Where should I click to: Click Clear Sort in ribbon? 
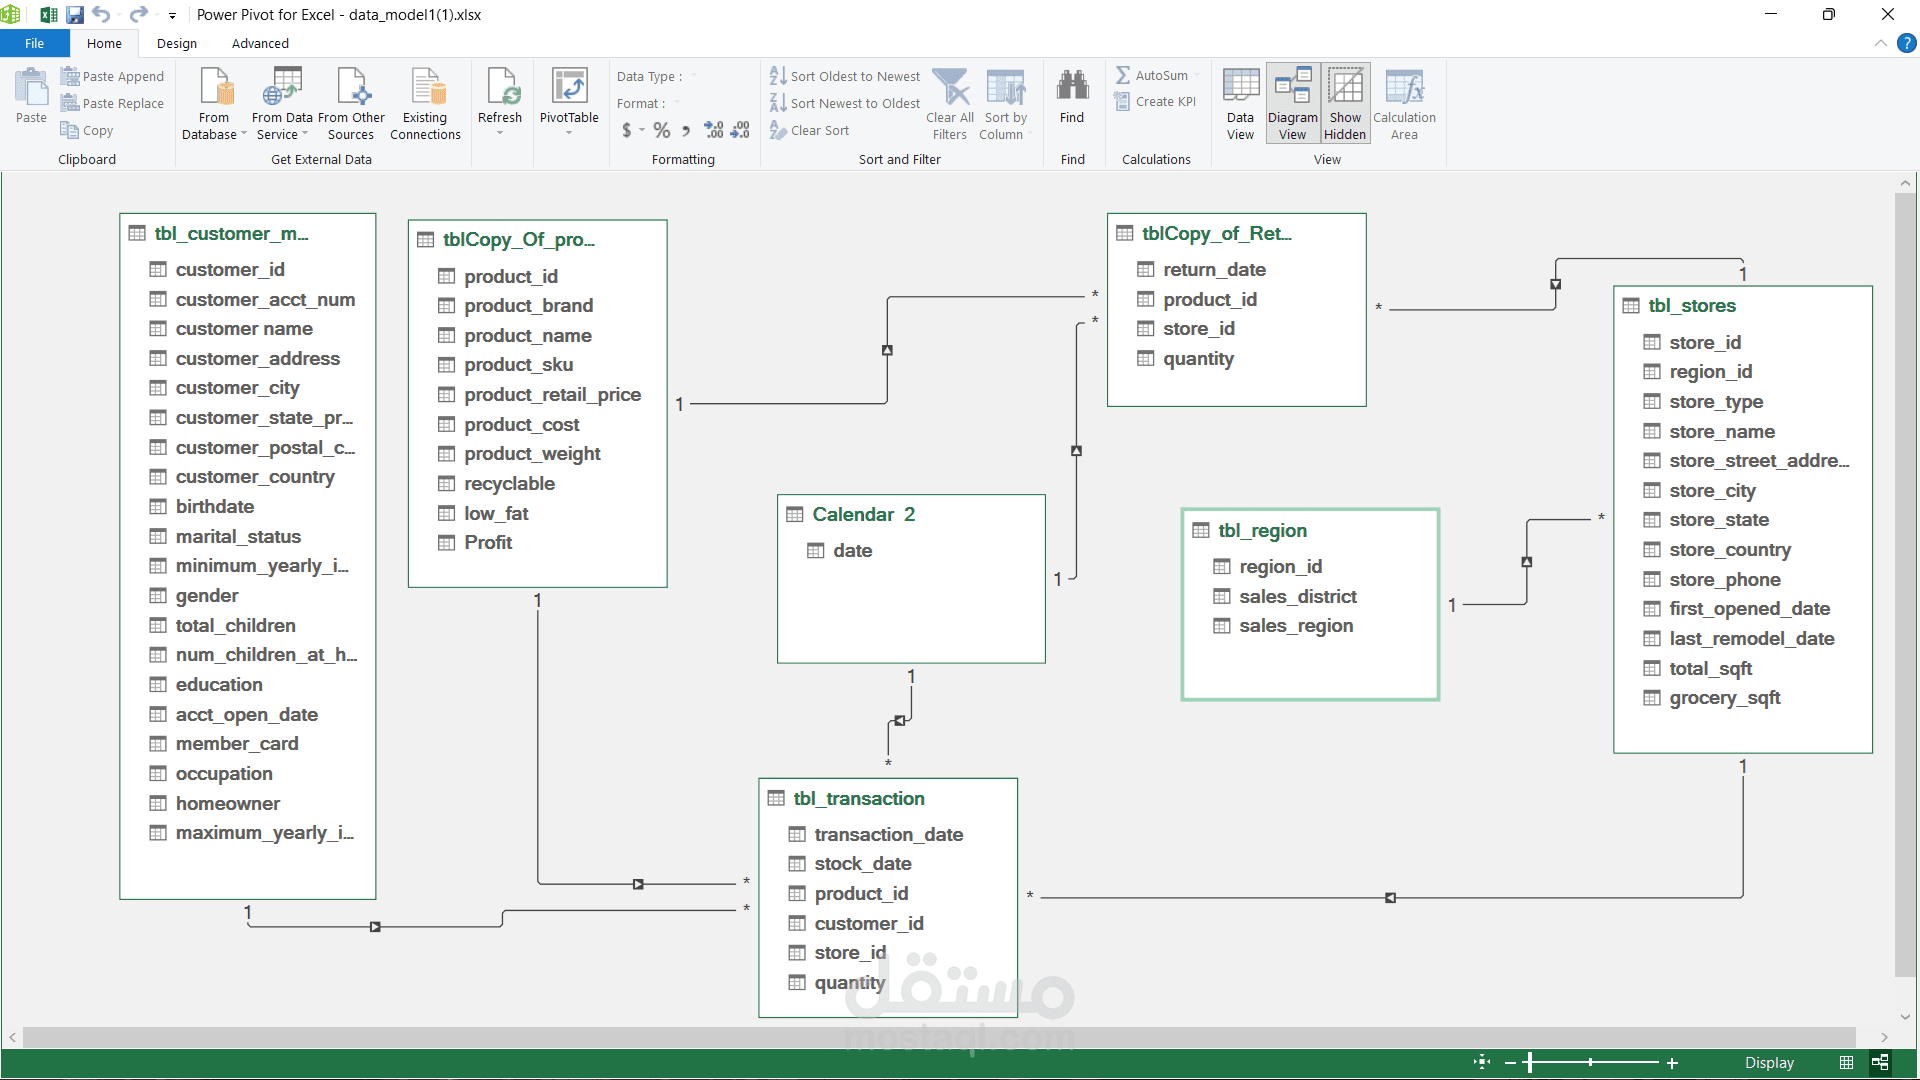click(809, 130)
